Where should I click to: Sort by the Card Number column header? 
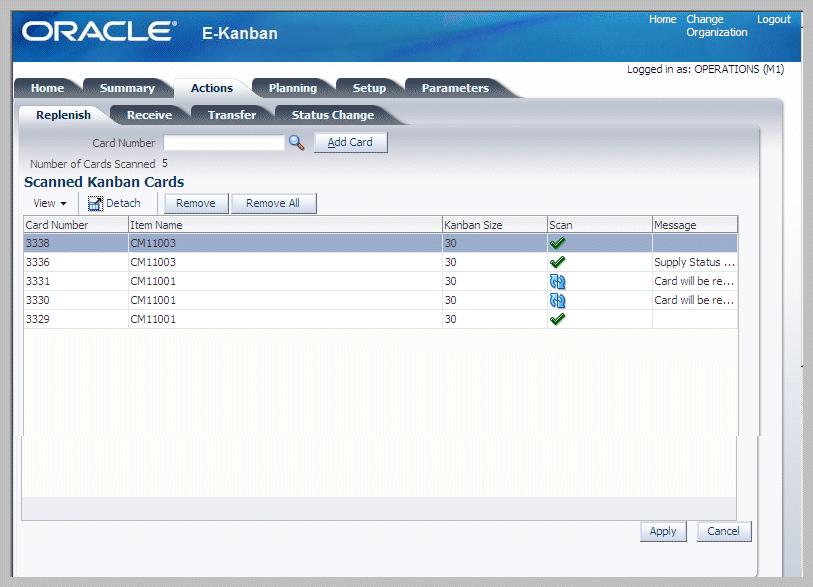tap(76, 225)
